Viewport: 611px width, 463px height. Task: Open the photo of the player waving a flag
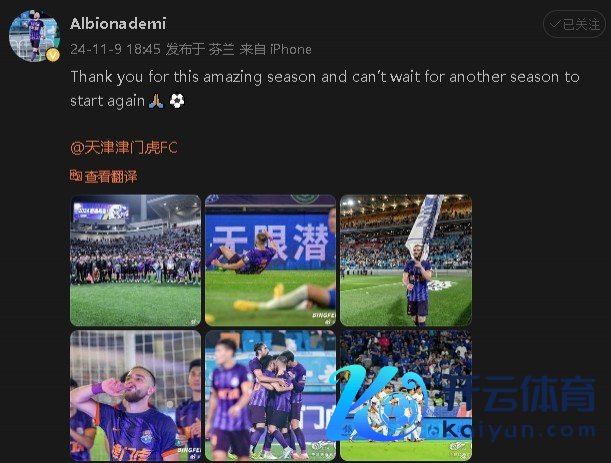pyautogui.click(x=406, y=260)
